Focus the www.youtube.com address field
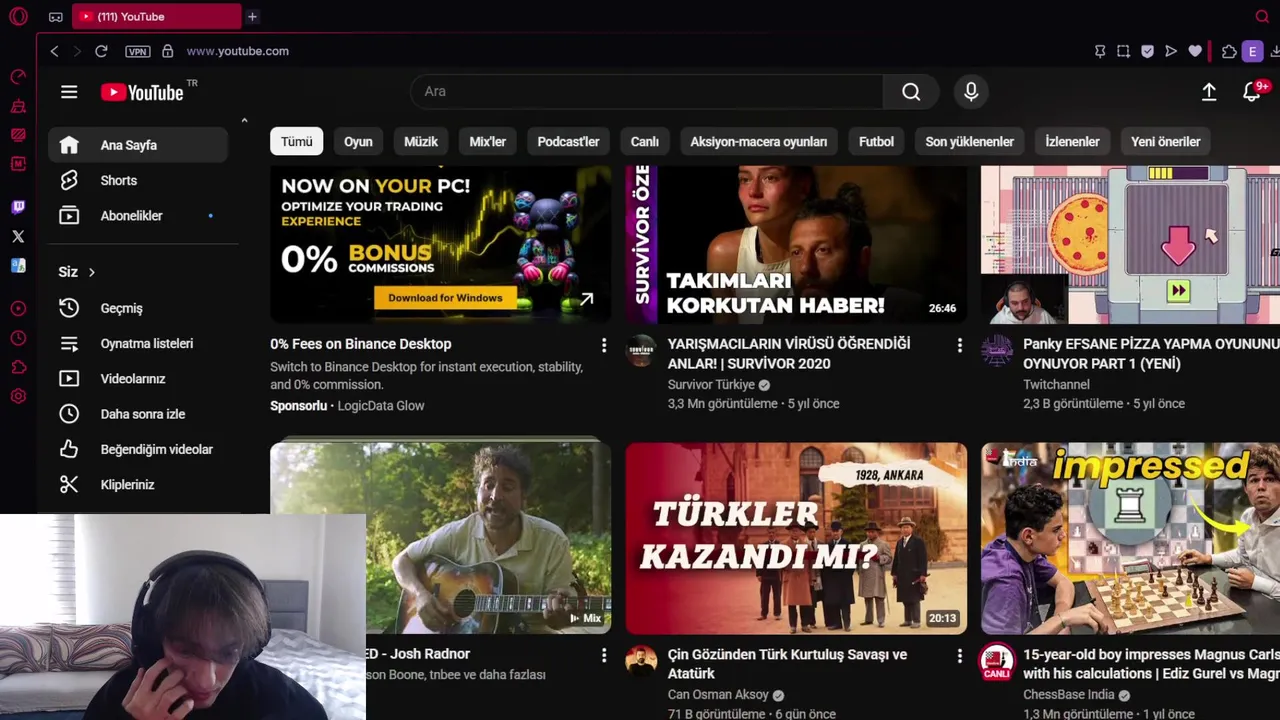 click(x=238, y=51)
